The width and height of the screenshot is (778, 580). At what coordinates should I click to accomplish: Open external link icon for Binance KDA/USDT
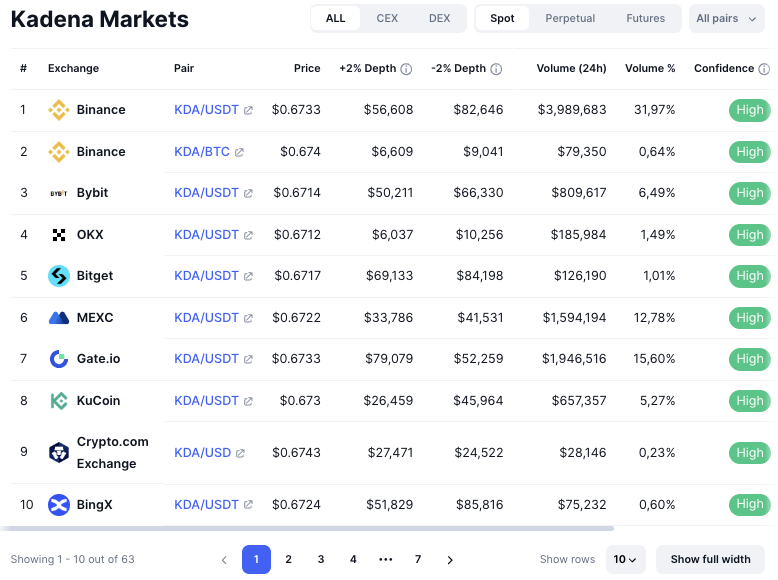point(248,110)
